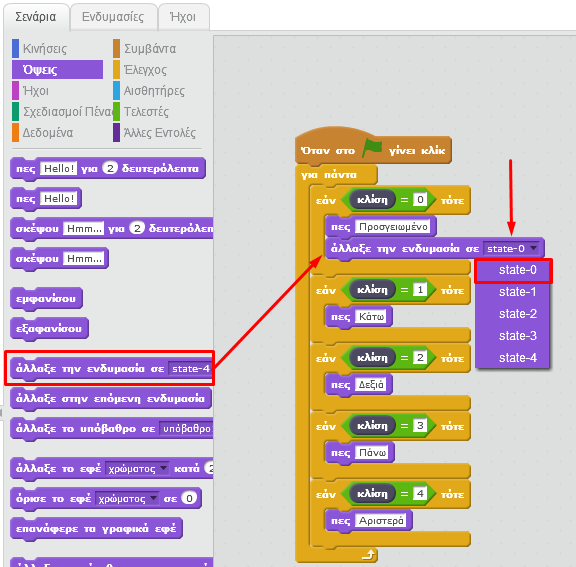Choose state-0 from the costume list

(513, 270)
